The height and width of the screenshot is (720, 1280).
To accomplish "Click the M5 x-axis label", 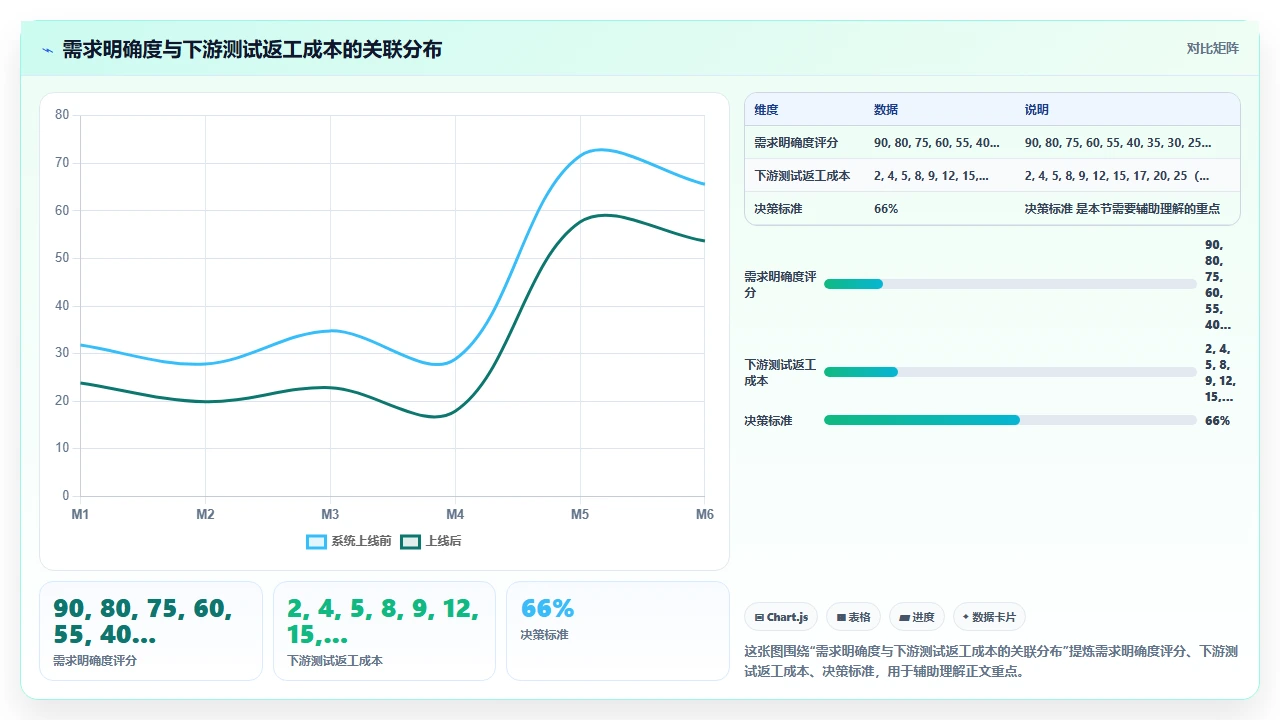I will coord(580,514).
